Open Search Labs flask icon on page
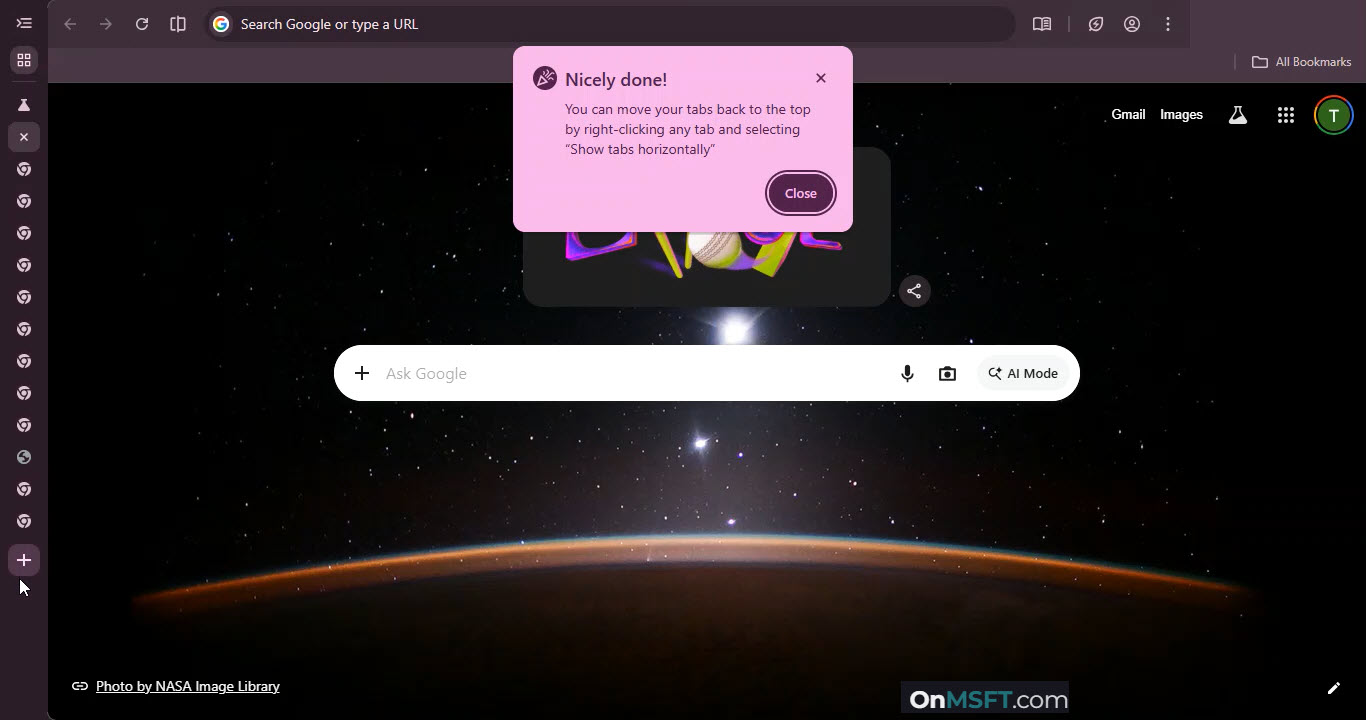The height and width of the screenshot is (720, 1366). (x=1238, y=115)
